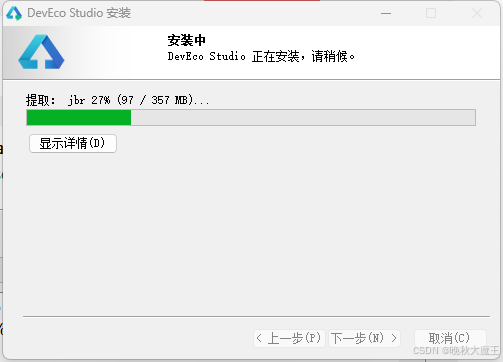Go back with the 上一步(P) button
Screen dimensions: 503x362
(x=289, y=338)
